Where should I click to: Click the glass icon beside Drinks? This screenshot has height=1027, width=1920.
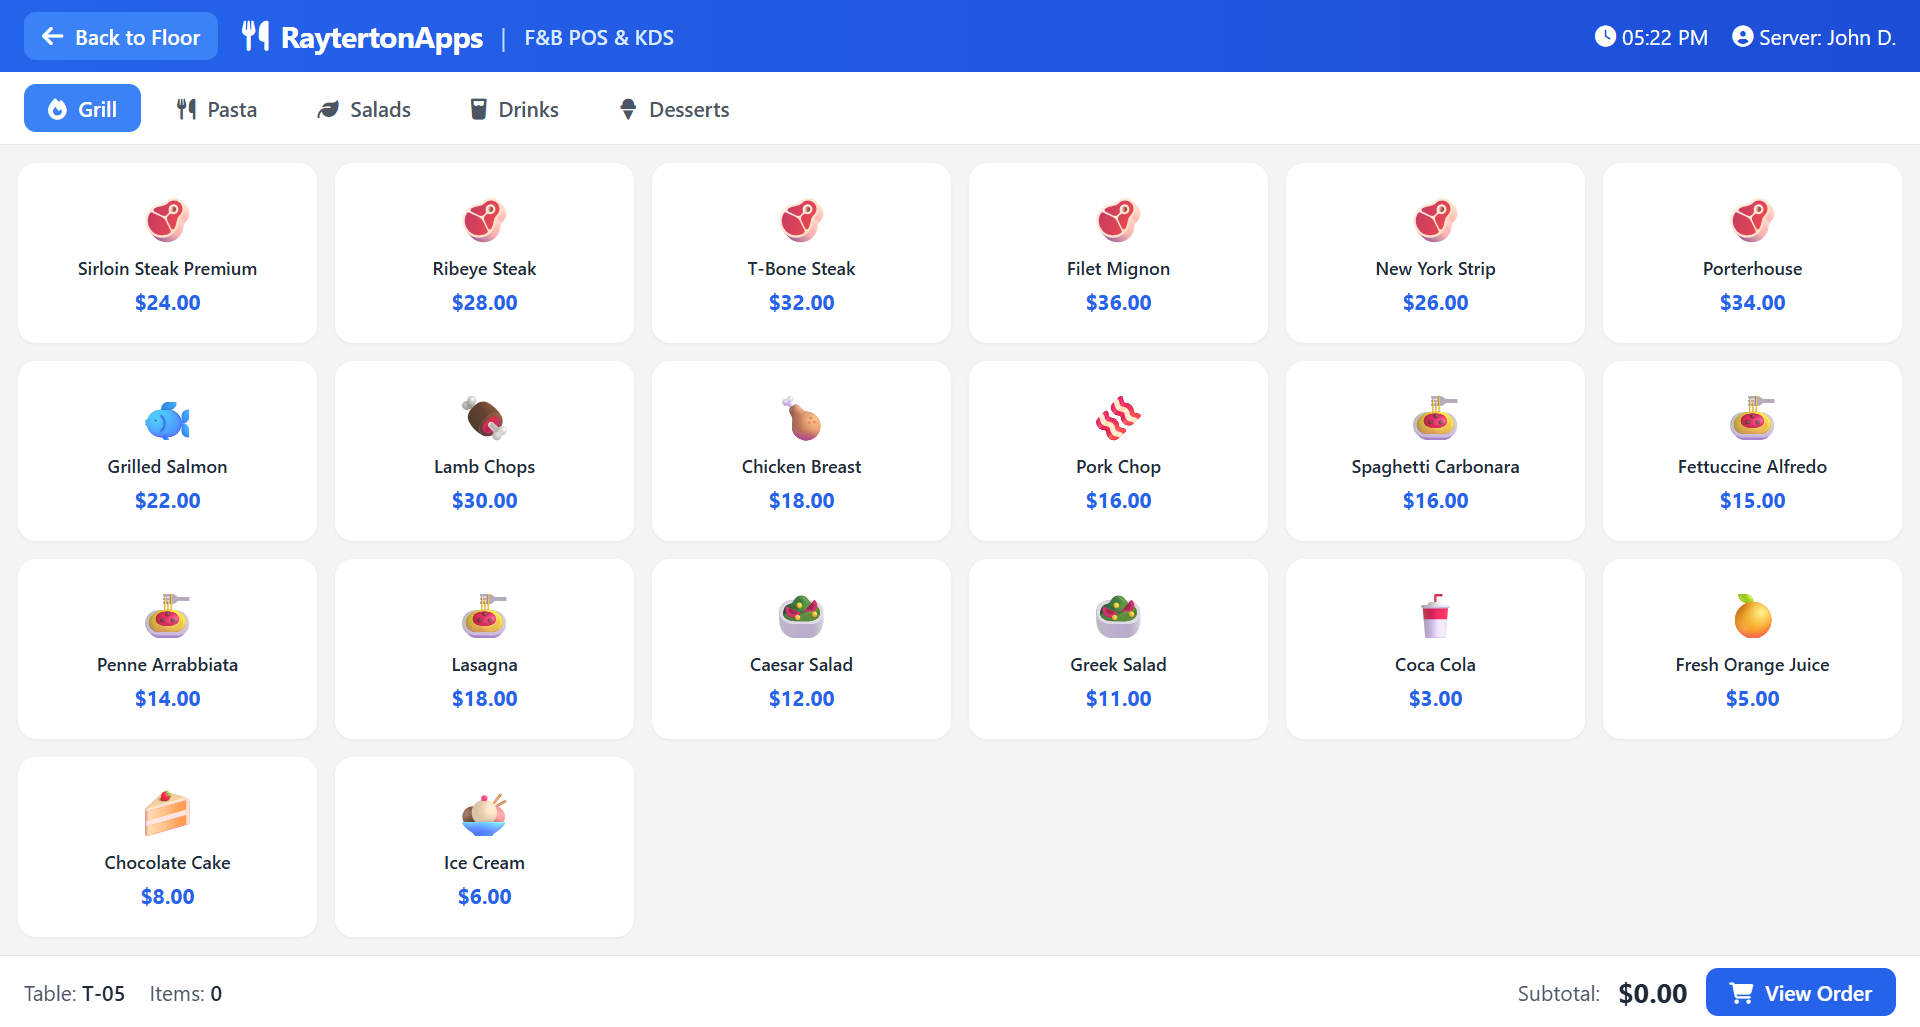pyautogui.click(x=479, y=108)
